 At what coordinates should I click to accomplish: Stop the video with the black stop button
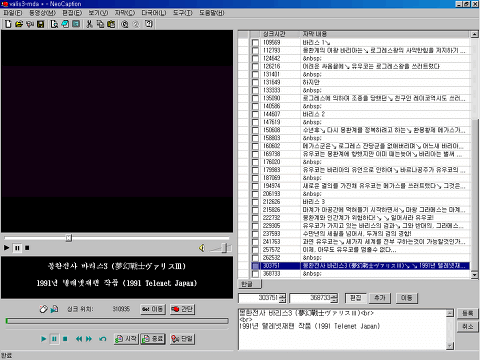27,248
